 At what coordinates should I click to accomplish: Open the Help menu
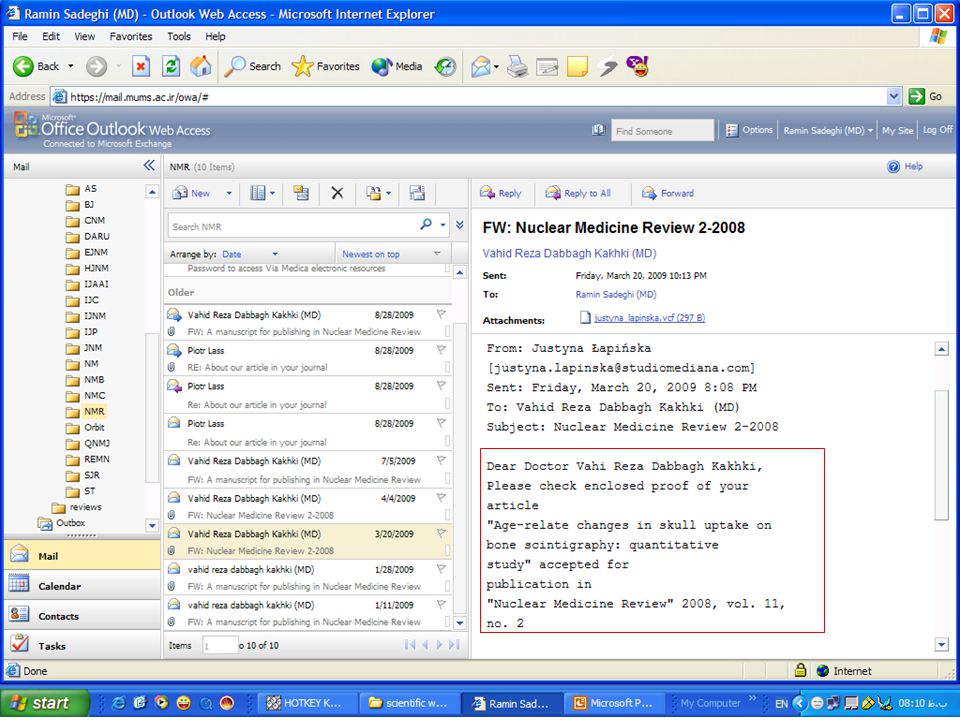[x=215, y=36]
